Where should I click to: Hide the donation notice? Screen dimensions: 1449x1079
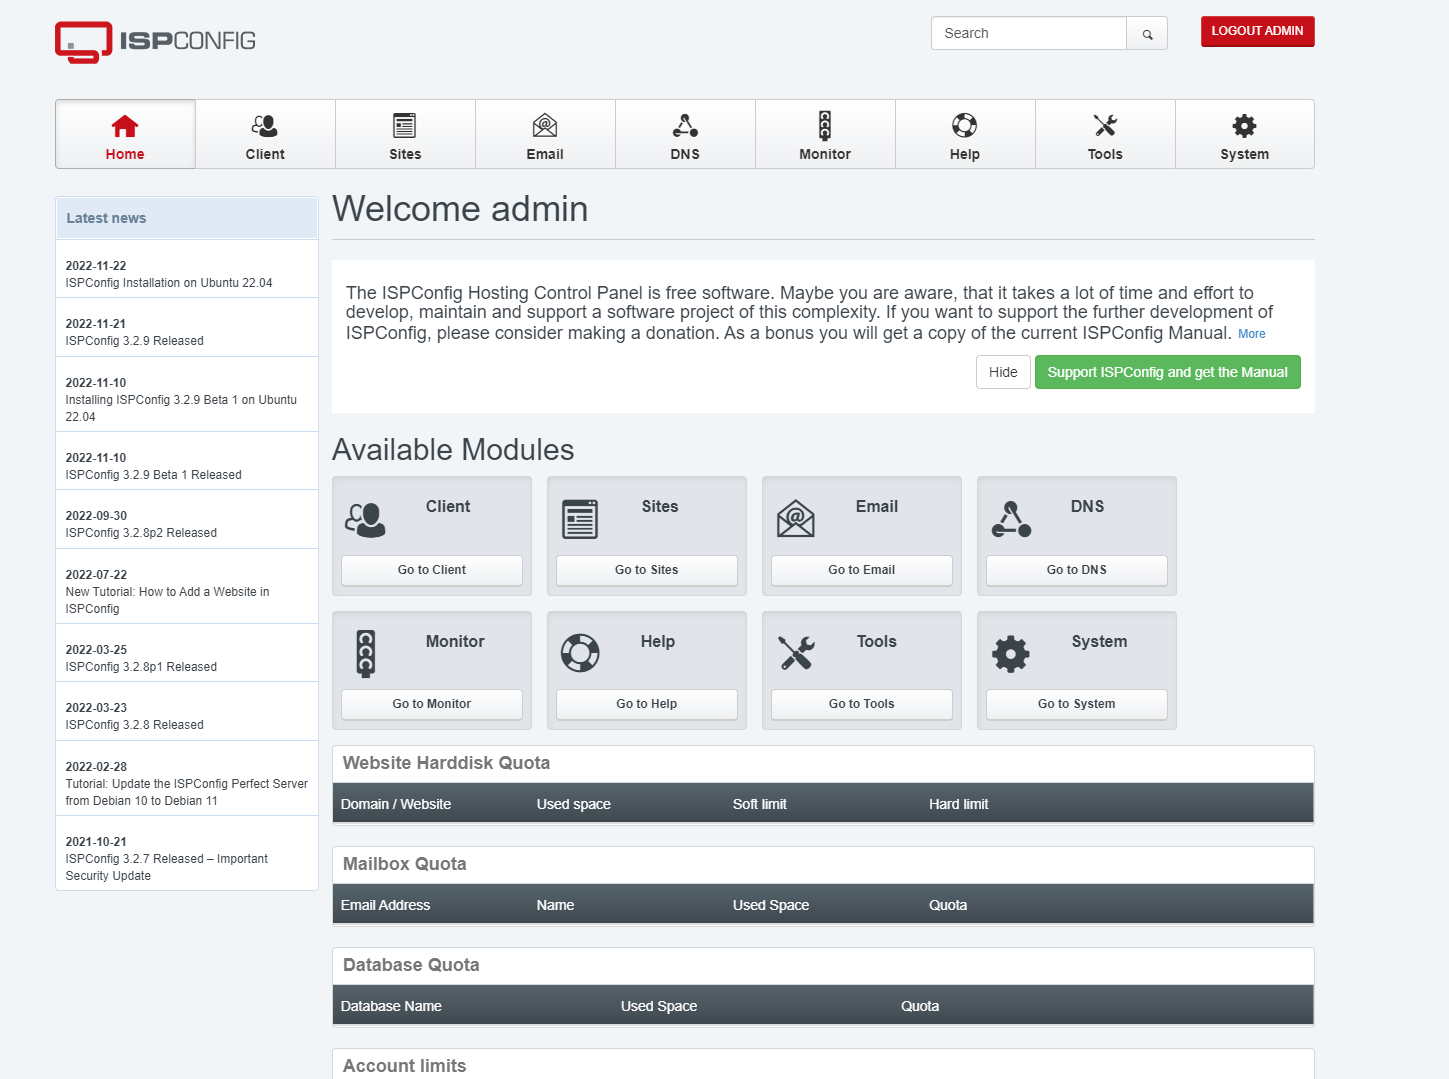click(x=1003, y=372)
